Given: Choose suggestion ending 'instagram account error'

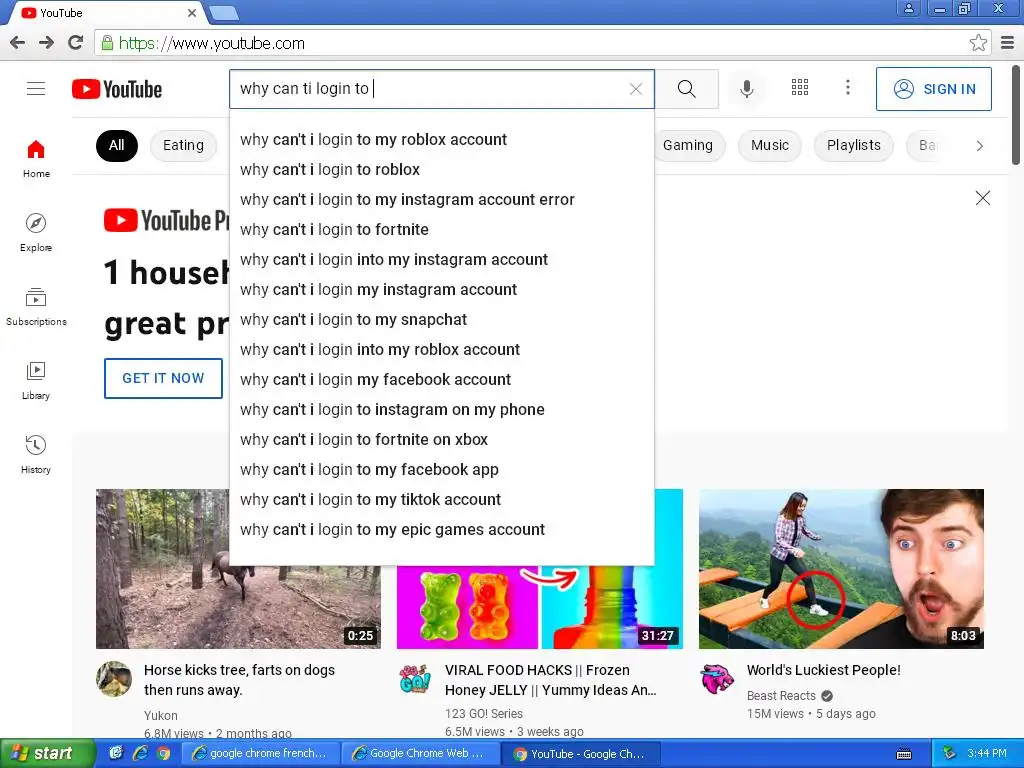Looking at the screenshot, I should tap(441, 200).
